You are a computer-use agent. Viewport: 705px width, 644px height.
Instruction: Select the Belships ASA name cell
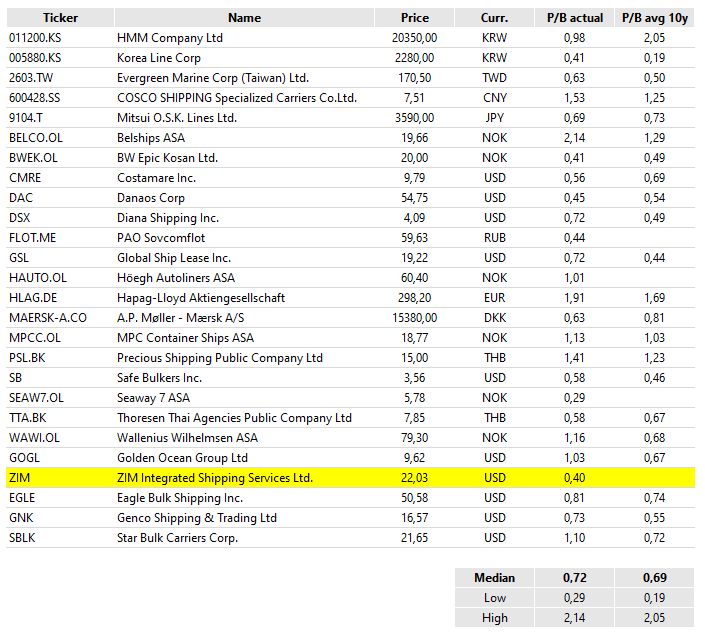(244, 138)
